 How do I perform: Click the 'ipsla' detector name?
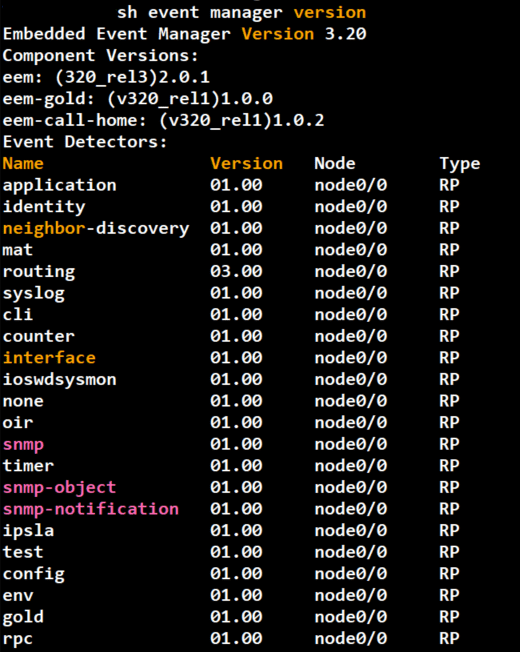pyautogui.click(x=28, y=531)
